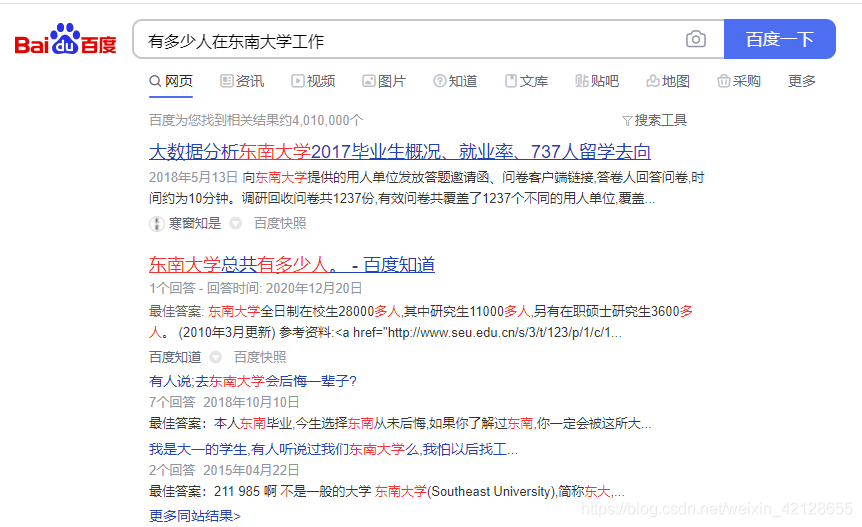Image resolution: width=862 pixels, height=527 pixels.
Task: Open the 寒窗知是 source link
Action: click(195, 224)
